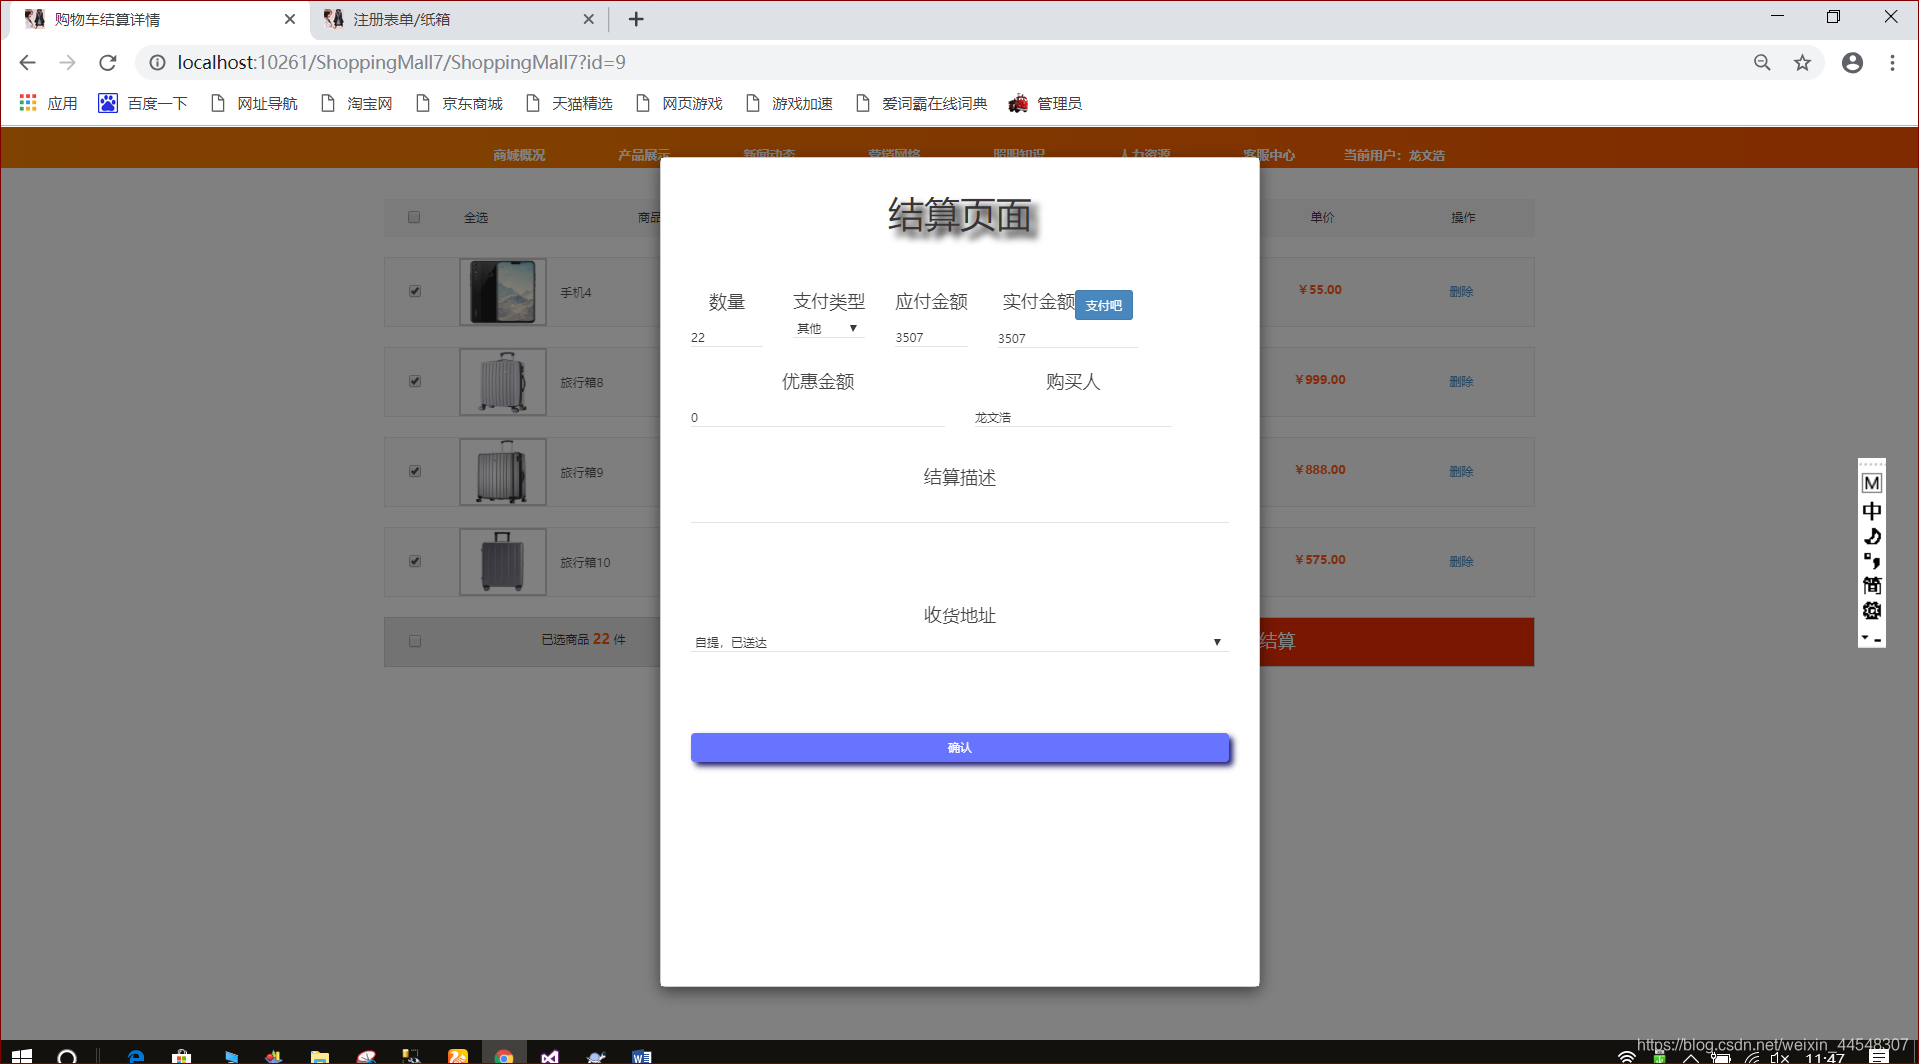Open the 支付类型 payment type dropdown
1919x1064 pixels.
click(x=828, y=328)
